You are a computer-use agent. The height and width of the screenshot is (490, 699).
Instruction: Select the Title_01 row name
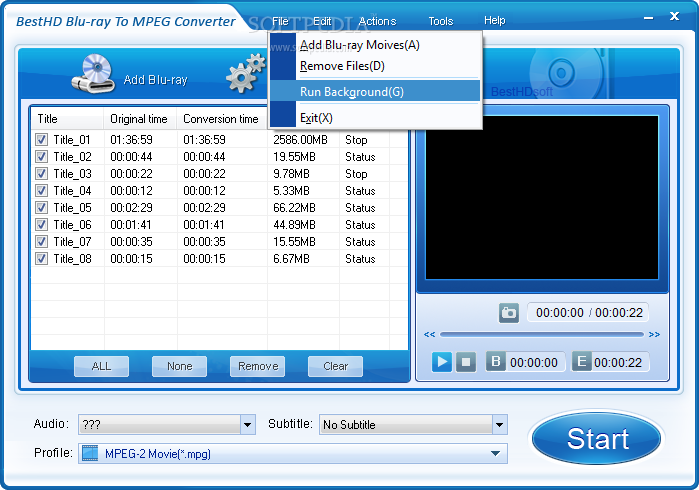pos(72,140)
